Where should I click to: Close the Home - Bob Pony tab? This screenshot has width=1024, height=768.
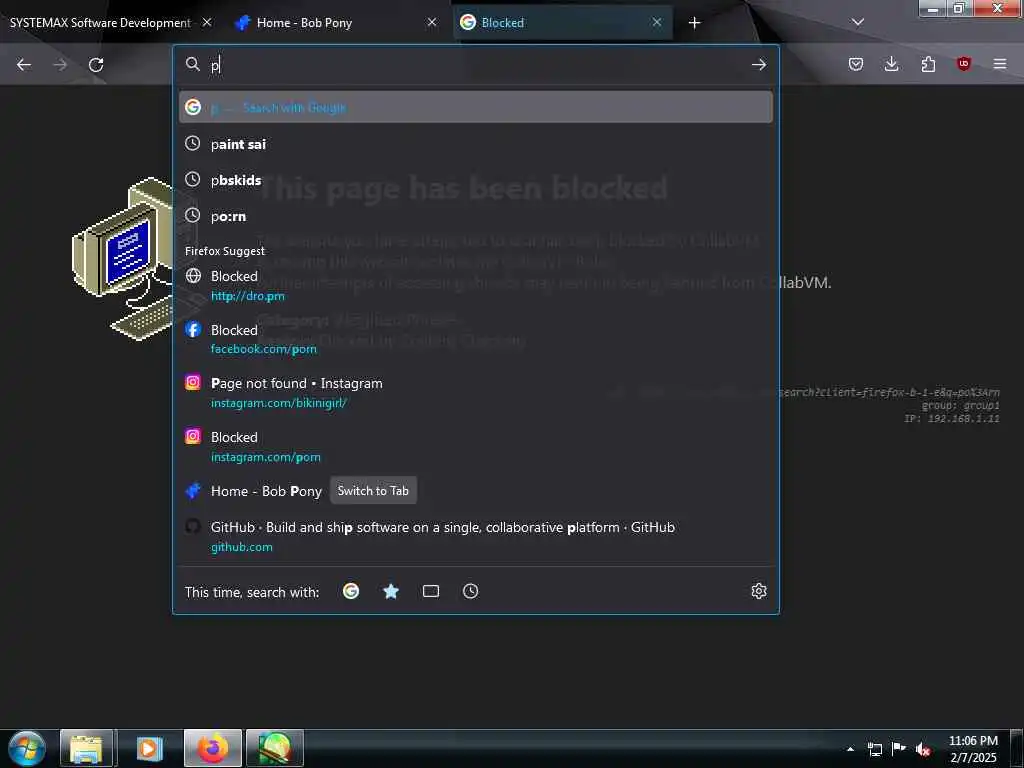432,22
